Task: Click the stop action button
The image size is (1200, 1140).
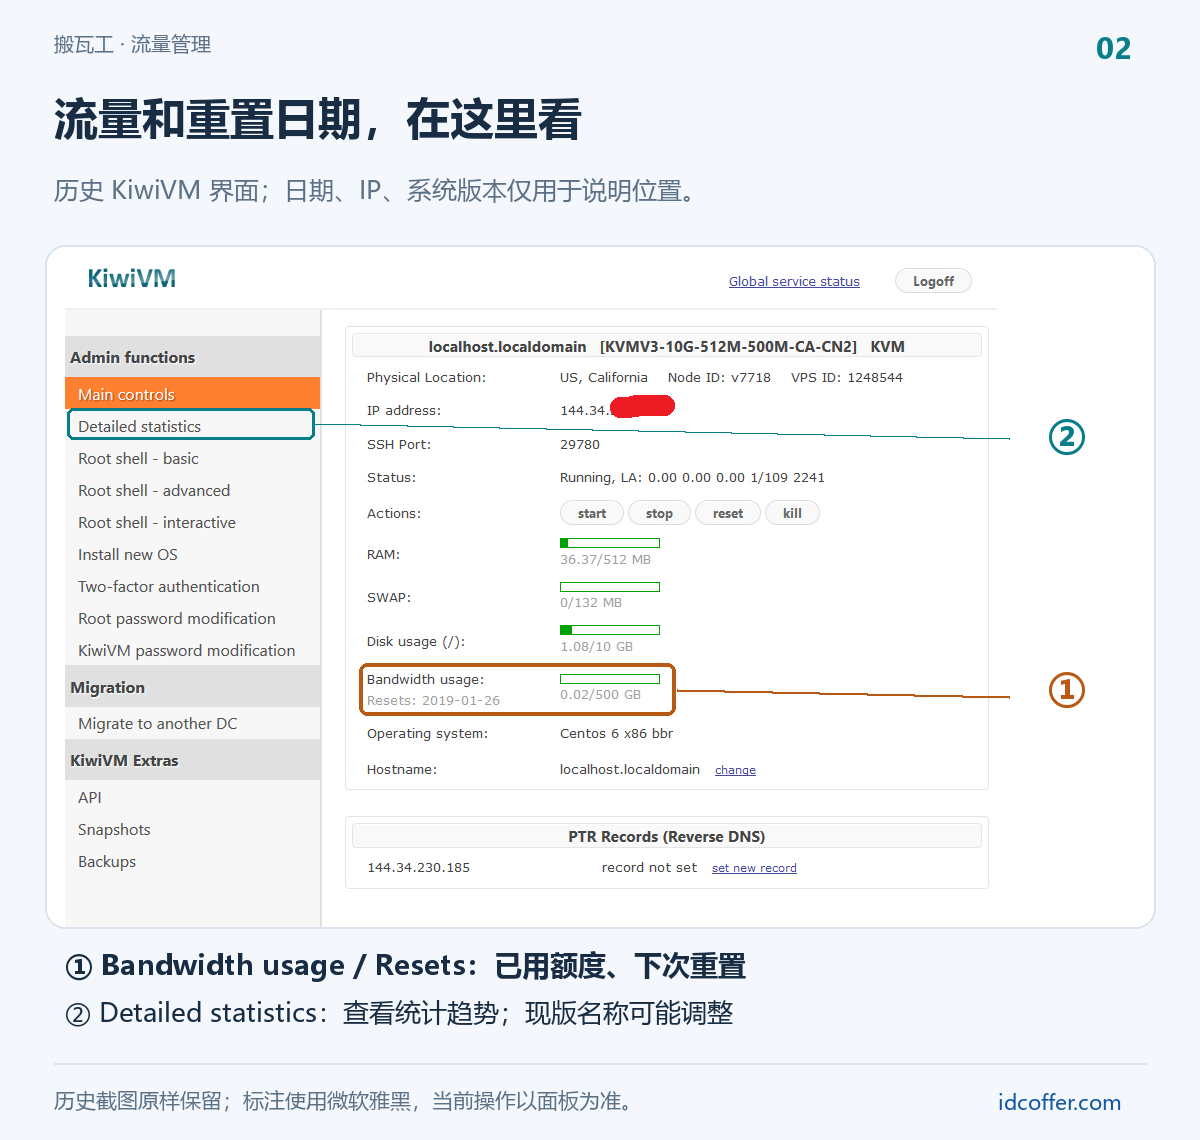Action: click(659, 513)
